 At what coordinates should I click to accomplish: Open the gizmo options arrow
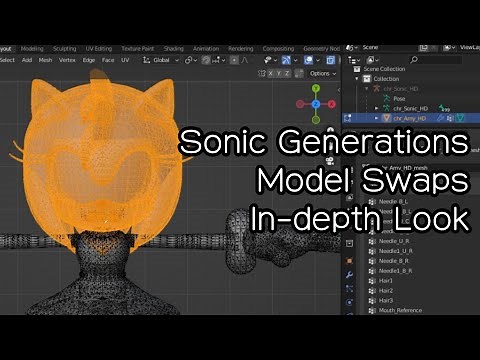point(295,60)
